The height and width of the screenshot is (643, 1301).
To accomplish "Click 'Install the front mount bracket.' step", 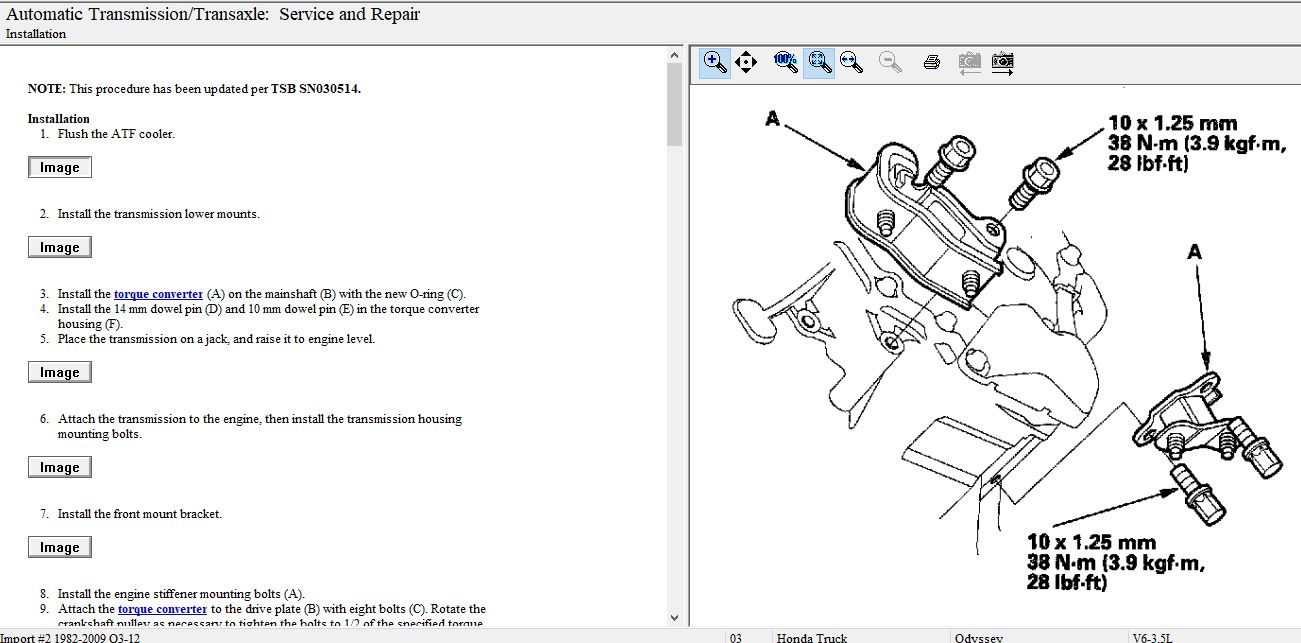I will 140,514.
